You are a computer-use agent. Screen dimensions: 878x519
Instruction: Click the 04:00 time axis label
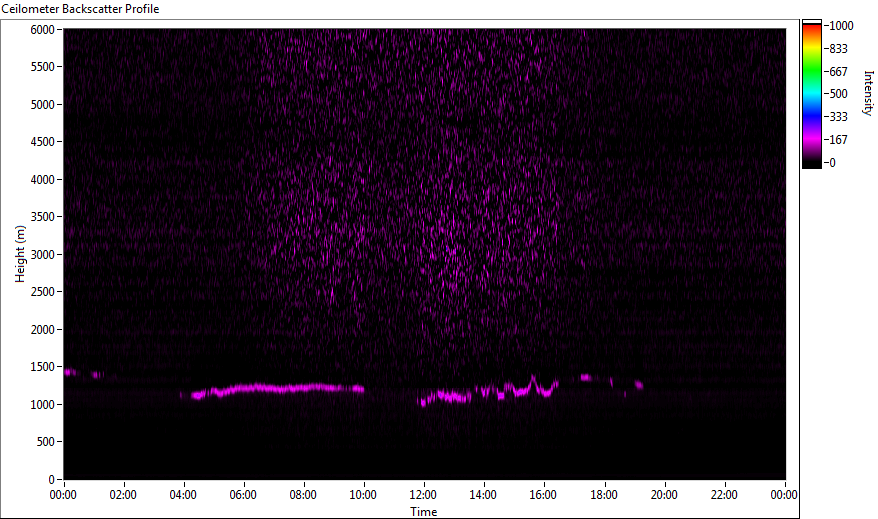click(183, 495)
